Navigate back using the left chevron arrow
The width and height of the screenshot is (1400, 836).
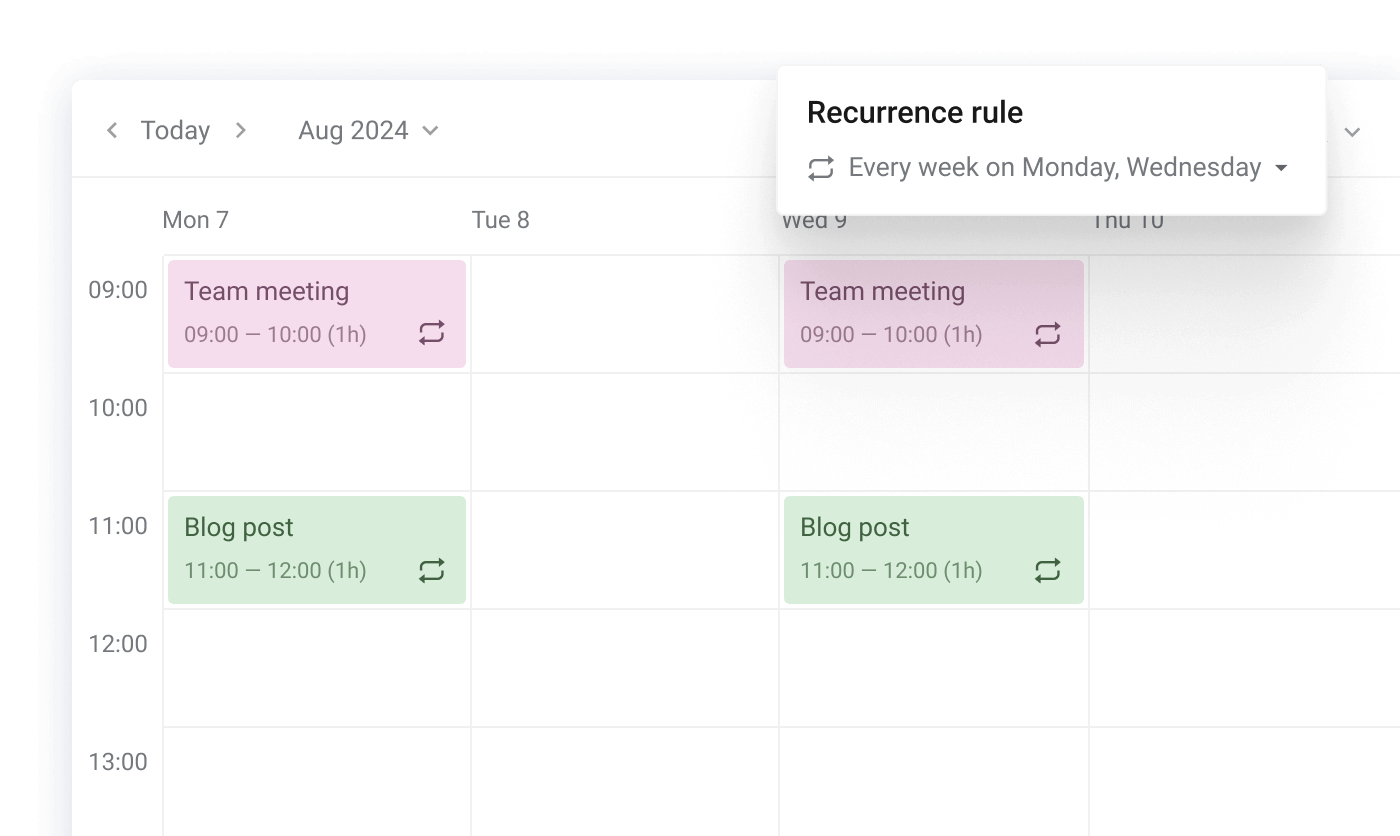(111, 130)
